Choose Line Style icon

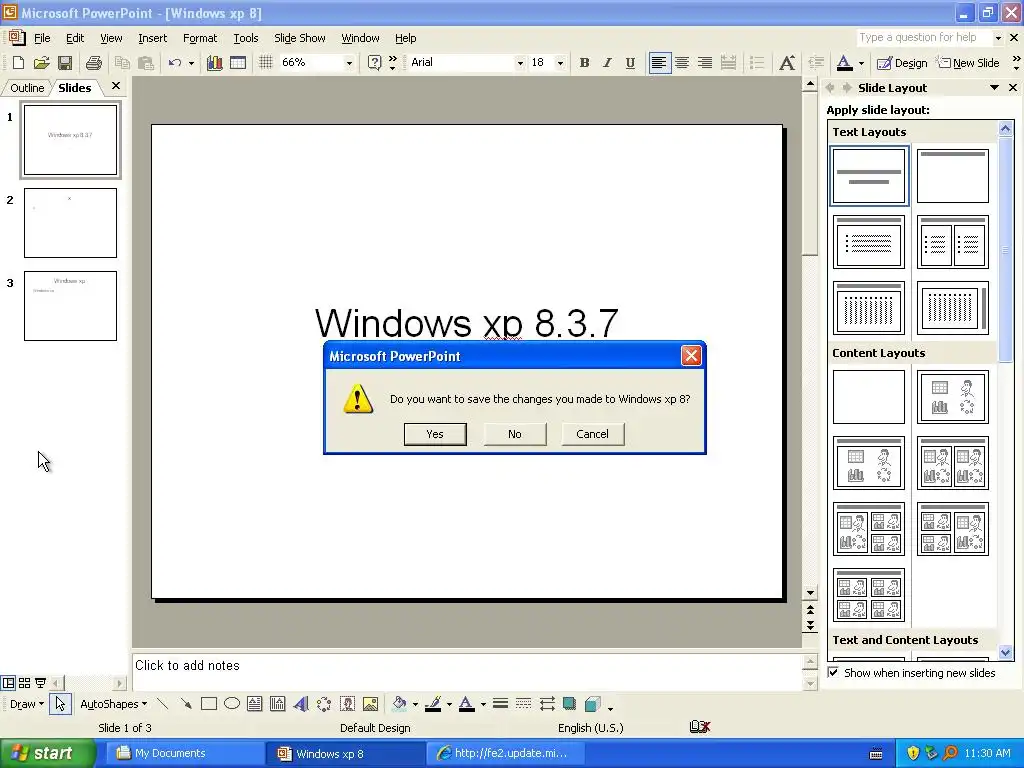point(500,704)
